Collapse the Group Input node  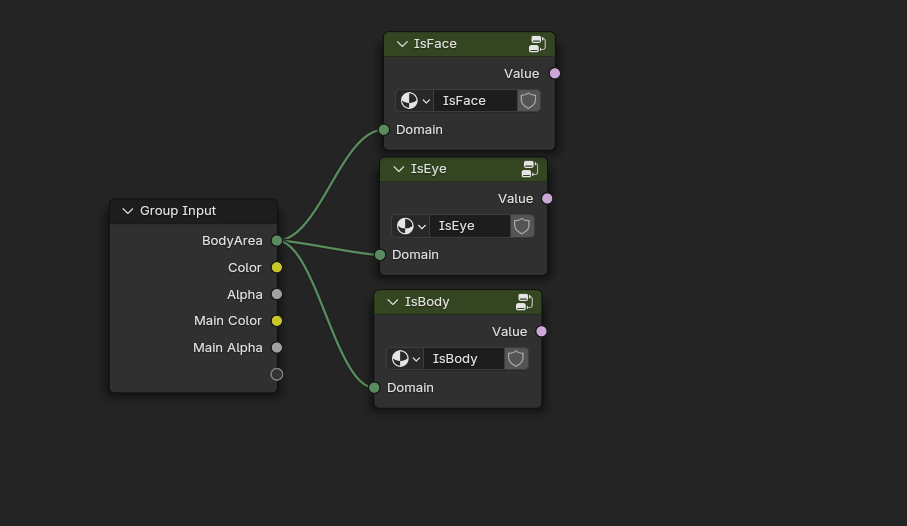click(x=127, y=211)
